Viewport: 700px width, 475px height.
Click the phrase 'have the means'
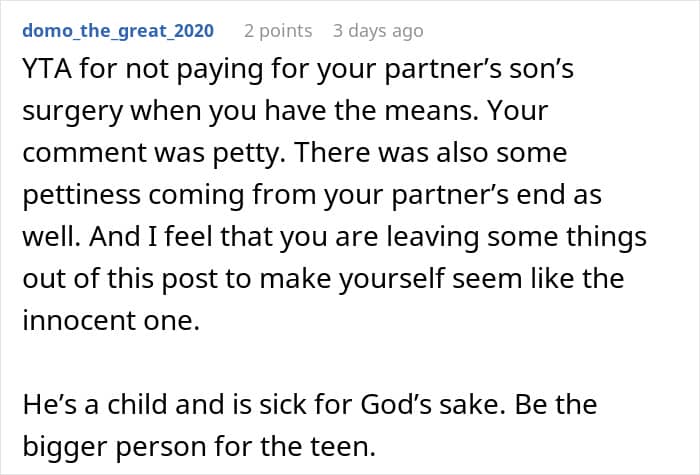coord(371,111)
